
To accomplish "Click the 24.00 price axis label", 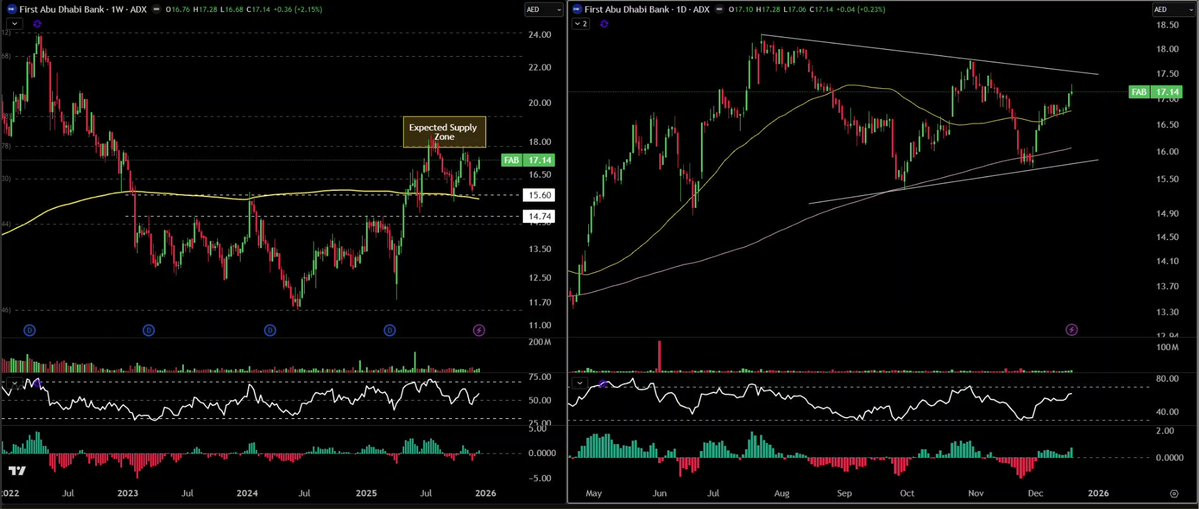I will pyautogui.click(x=538, y=34).
